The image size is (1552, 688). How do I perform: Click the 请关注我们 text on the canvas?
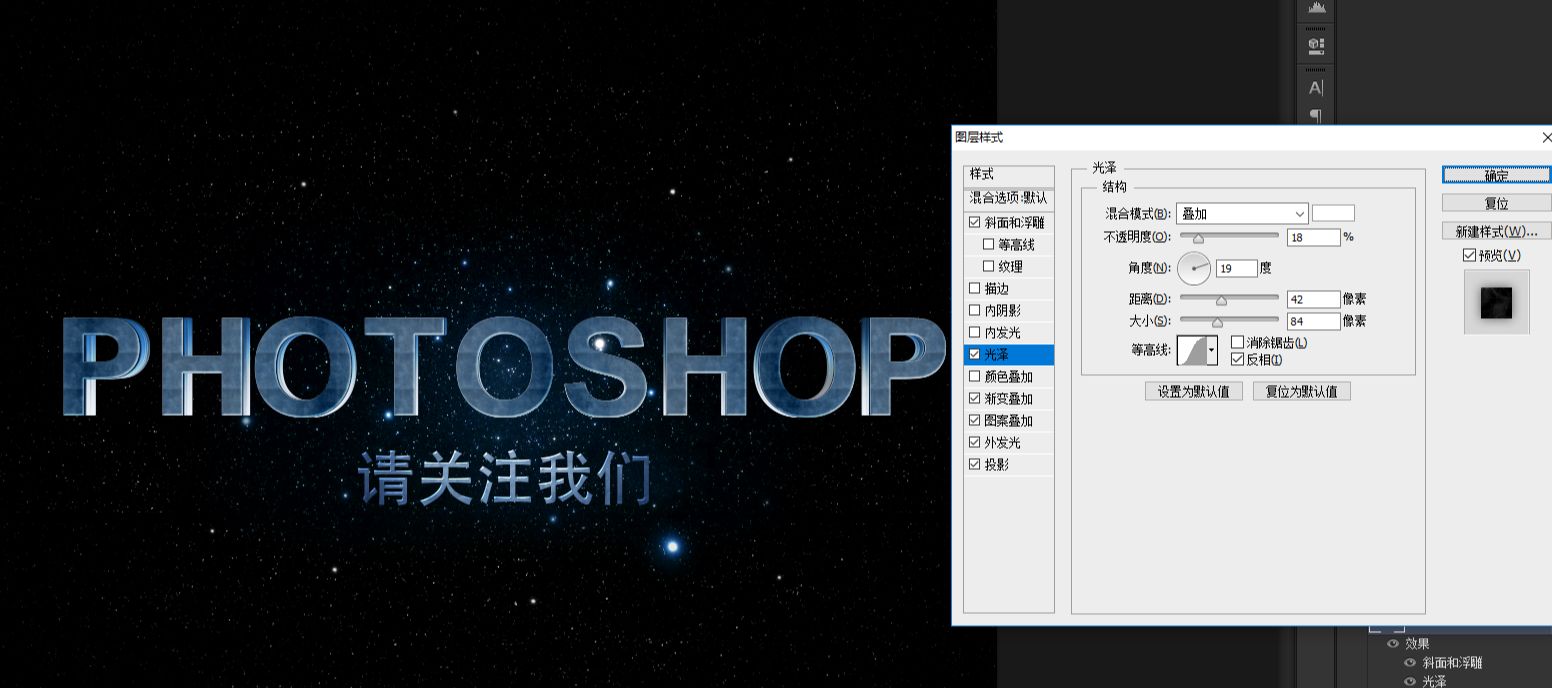pyautogui.click(x=505, y=478)
